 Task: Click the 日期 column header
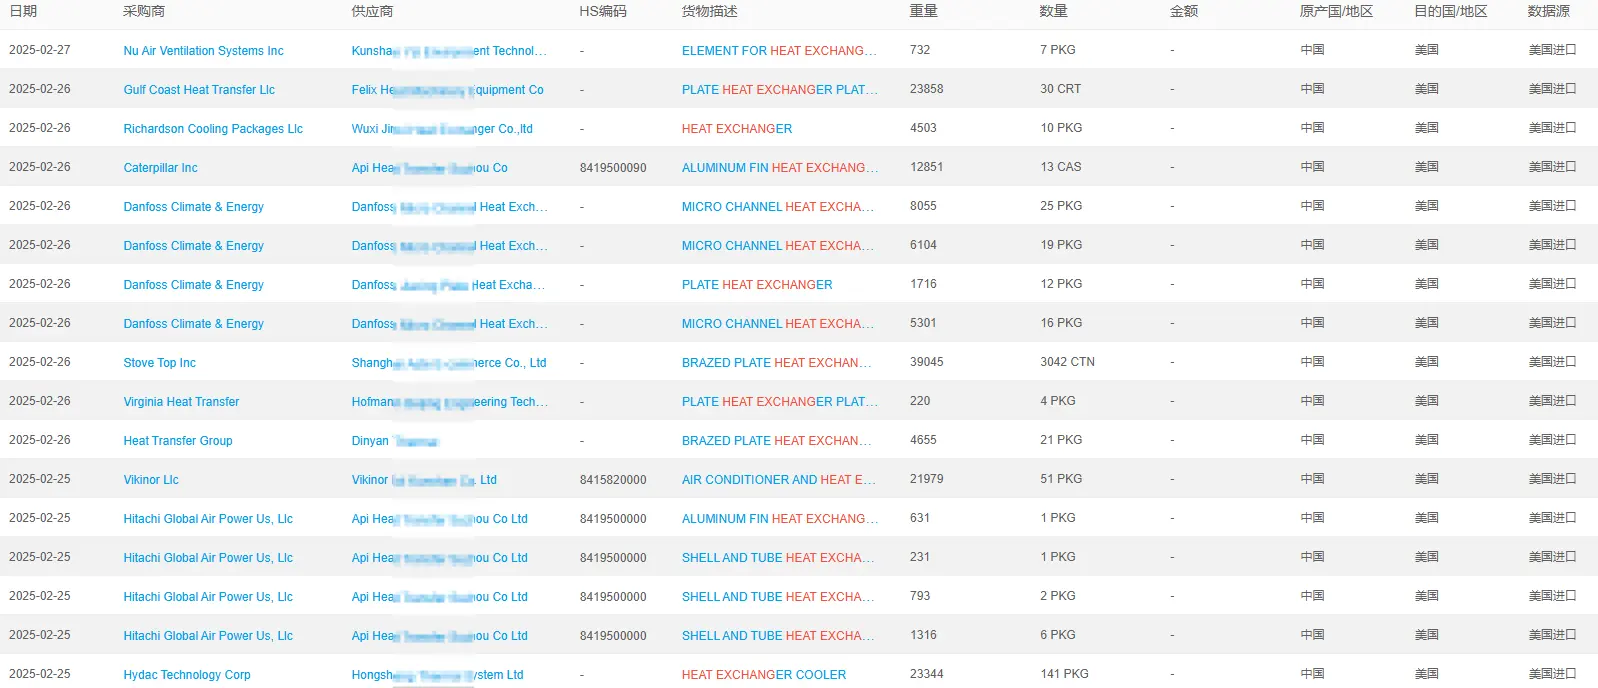23,11
